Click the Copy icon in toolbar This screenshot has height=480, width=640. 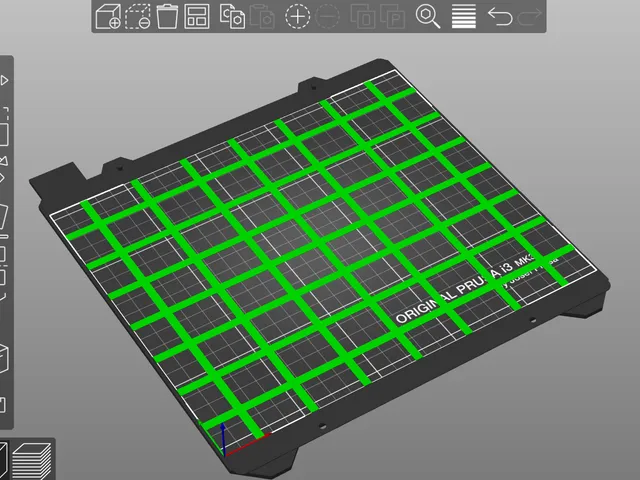pos(232,16)
